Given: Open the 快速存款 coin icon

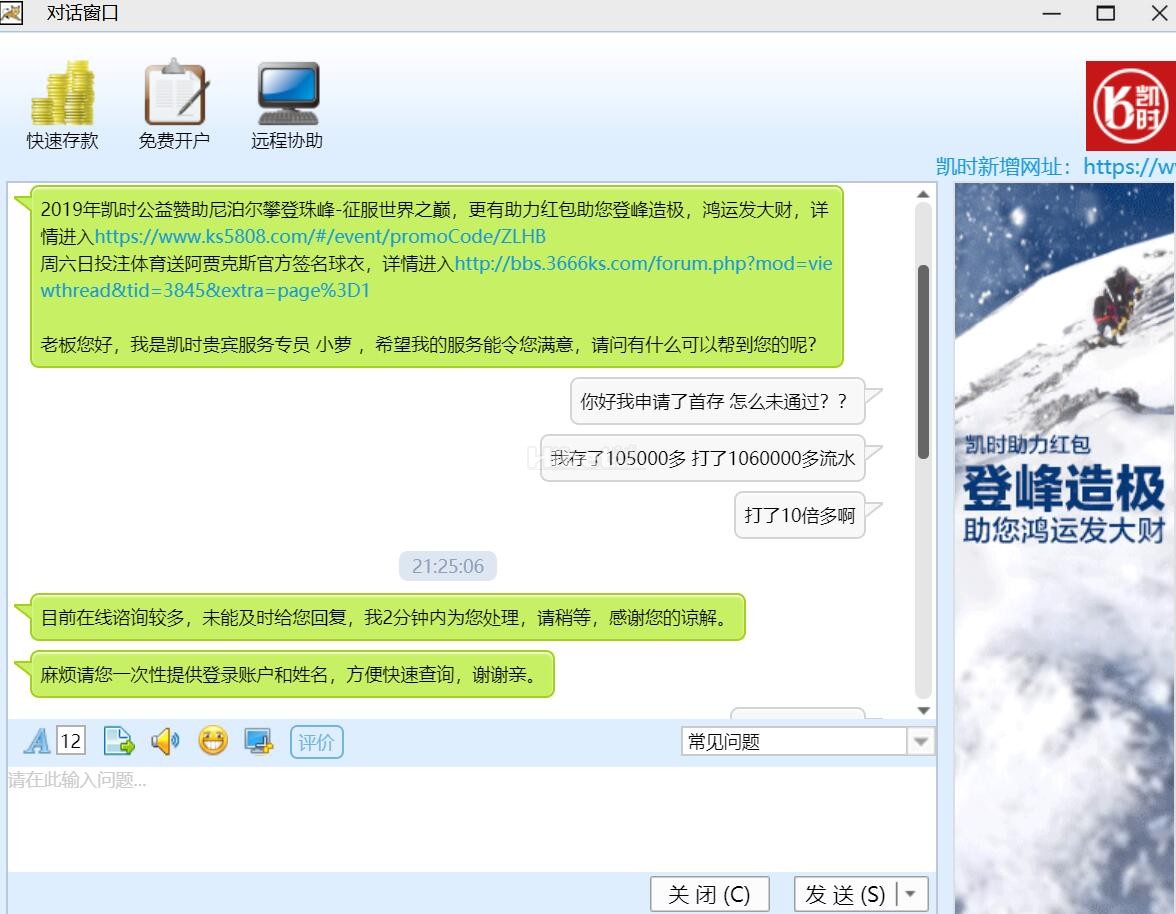Looking at the screenshot, I should click(x=62, y=93).
